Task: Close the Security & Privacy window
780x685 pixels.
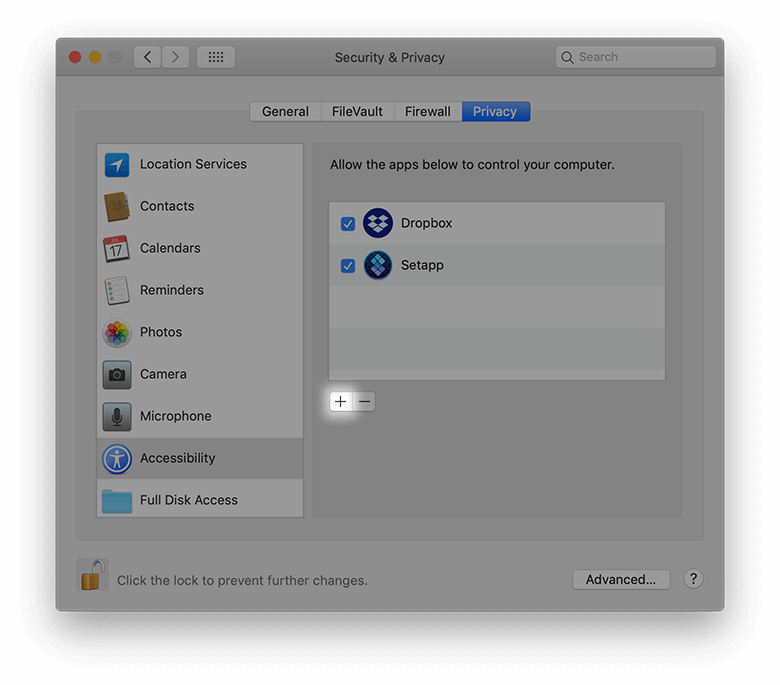Action: pyautogui.click(x=75, y=57)
